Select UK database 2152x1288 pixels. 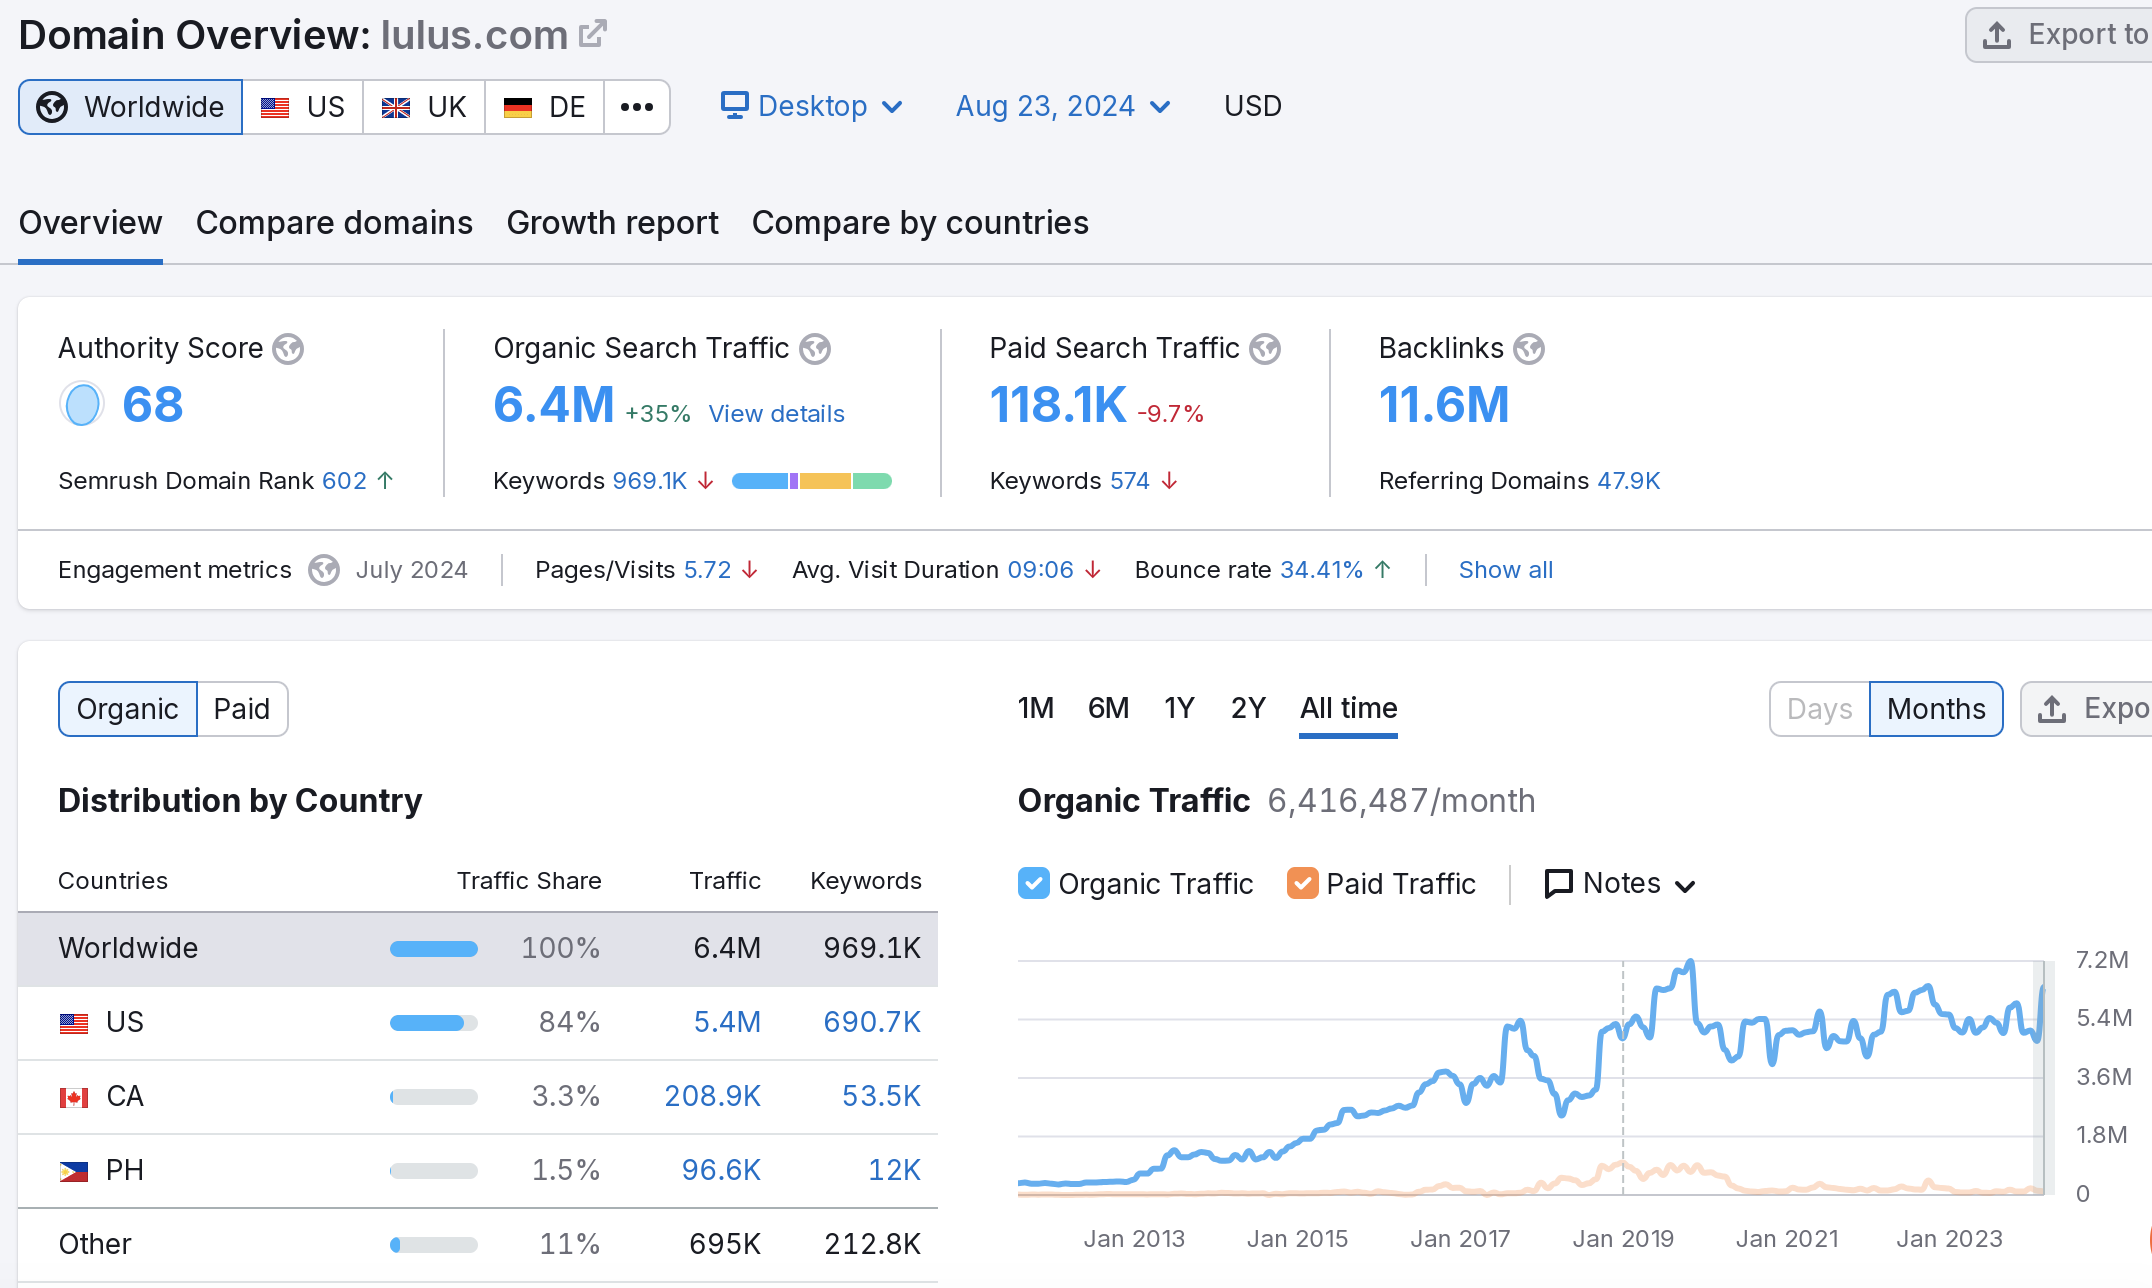pos(424,107)
